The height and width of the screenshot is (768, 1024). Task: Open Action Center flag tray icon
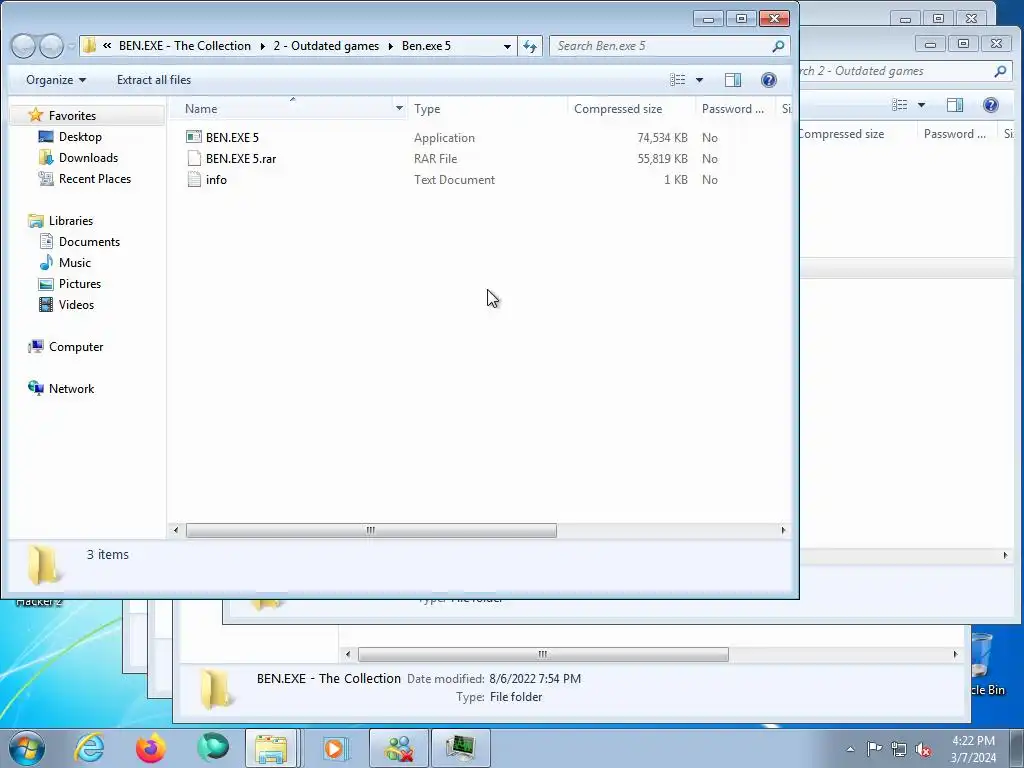coord(874,749)
